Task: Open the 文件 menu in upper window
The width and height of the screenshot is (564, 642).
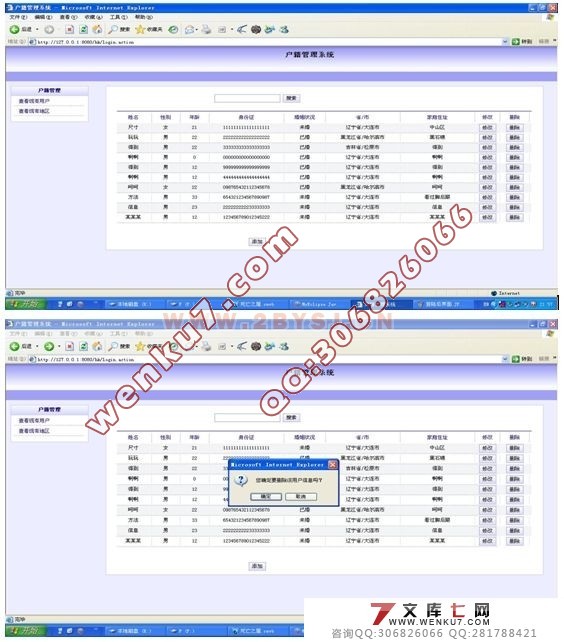Action: 18,17
